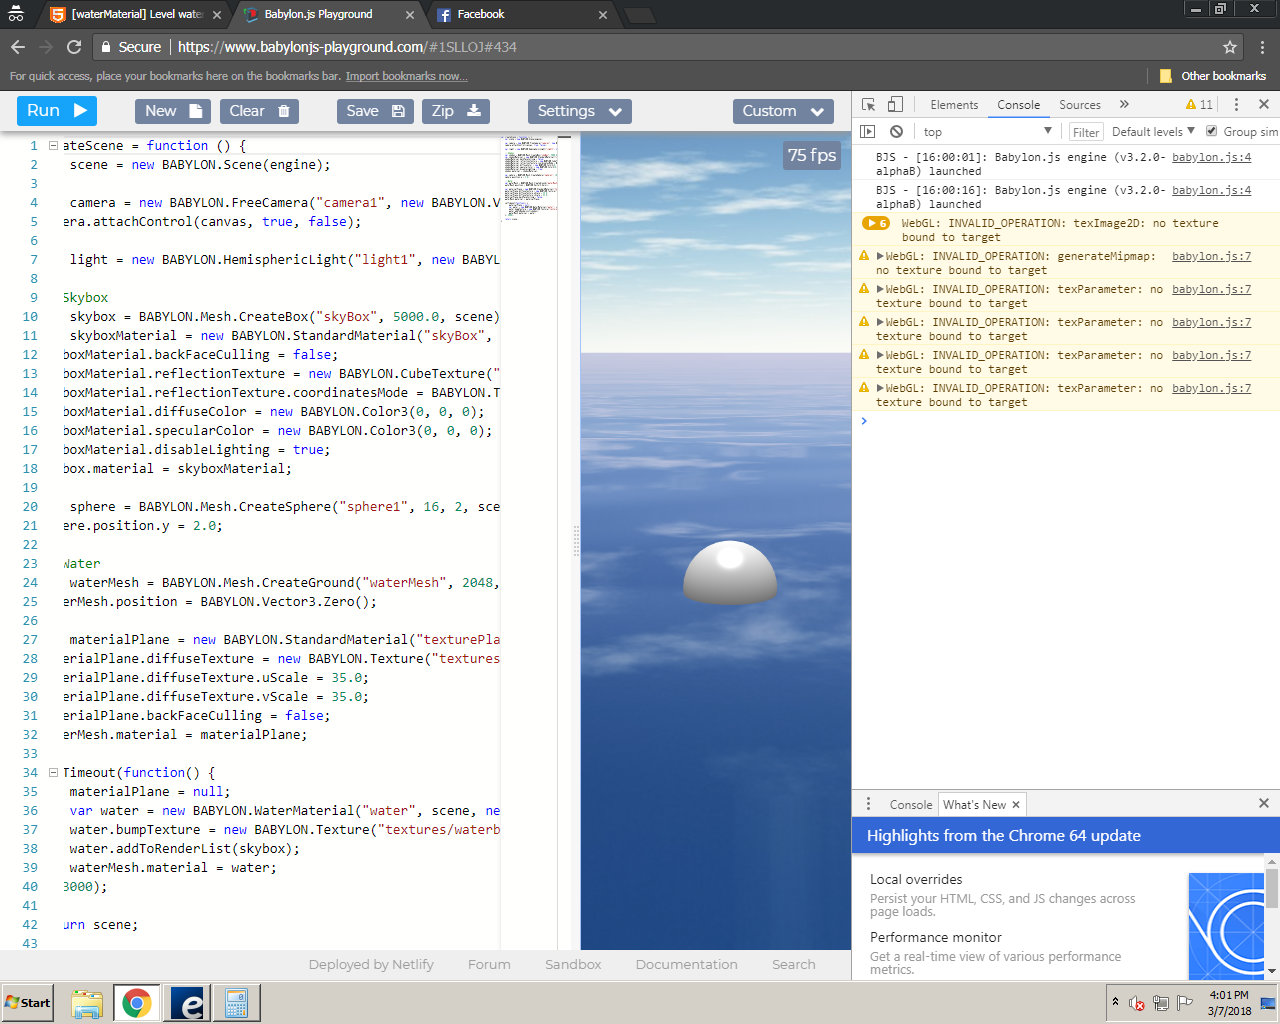1280x1024 pixels.
Task: Toggle the Group similar checkbox
Action: [1212, 131]
